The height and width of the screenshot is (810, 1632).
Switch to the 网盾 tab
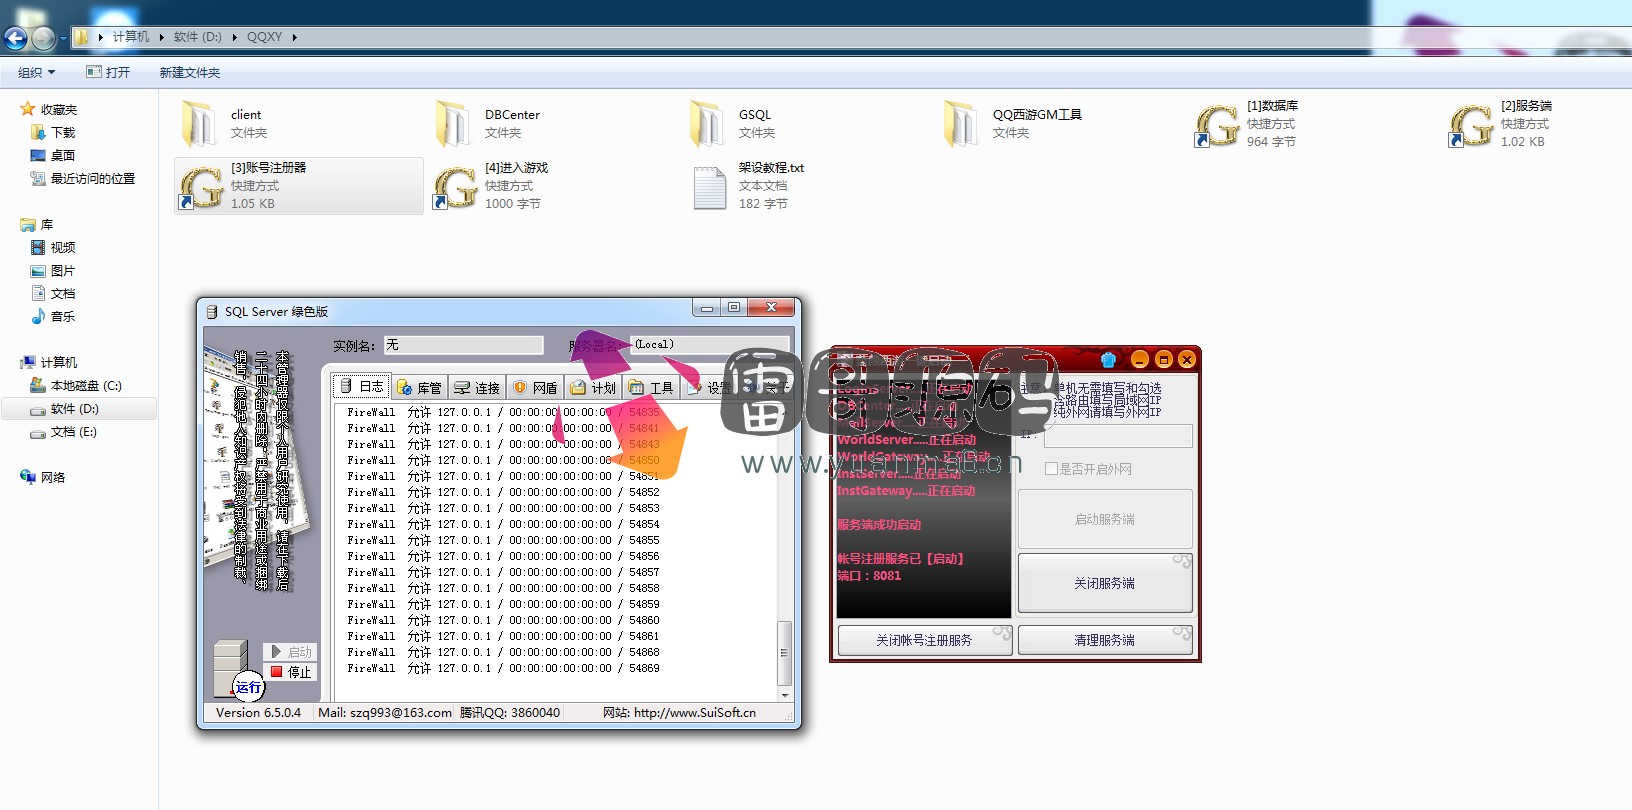pyautogui.click(x=535, y=388)
